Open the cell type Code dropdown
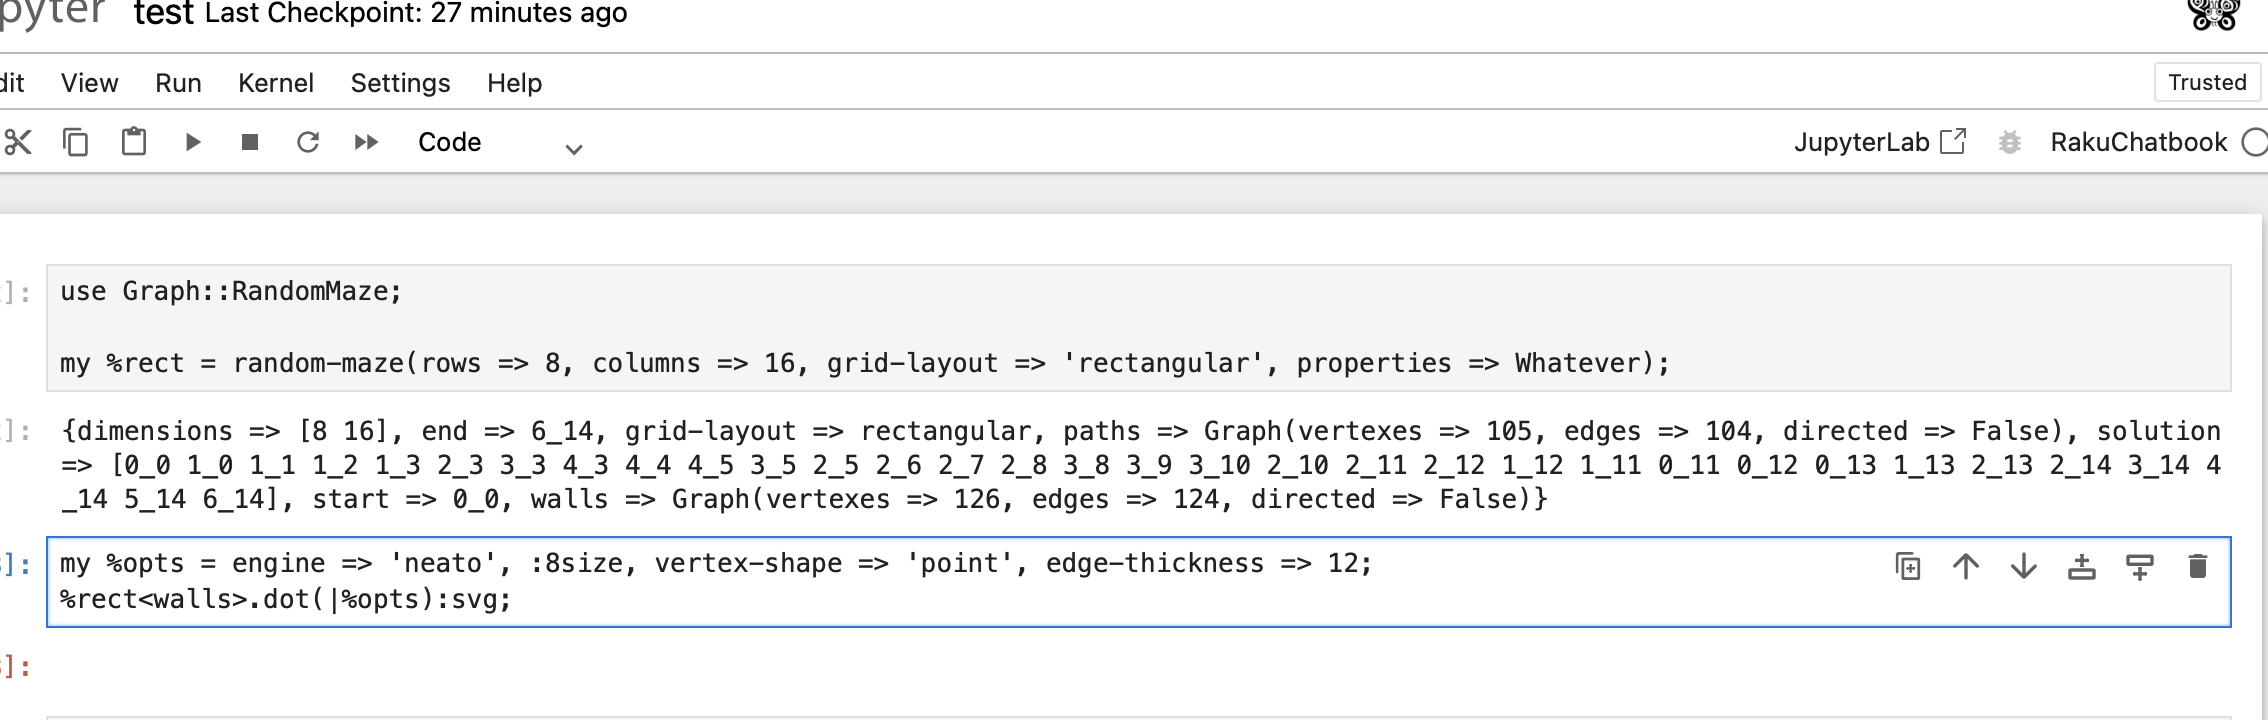 pos(500,143)
